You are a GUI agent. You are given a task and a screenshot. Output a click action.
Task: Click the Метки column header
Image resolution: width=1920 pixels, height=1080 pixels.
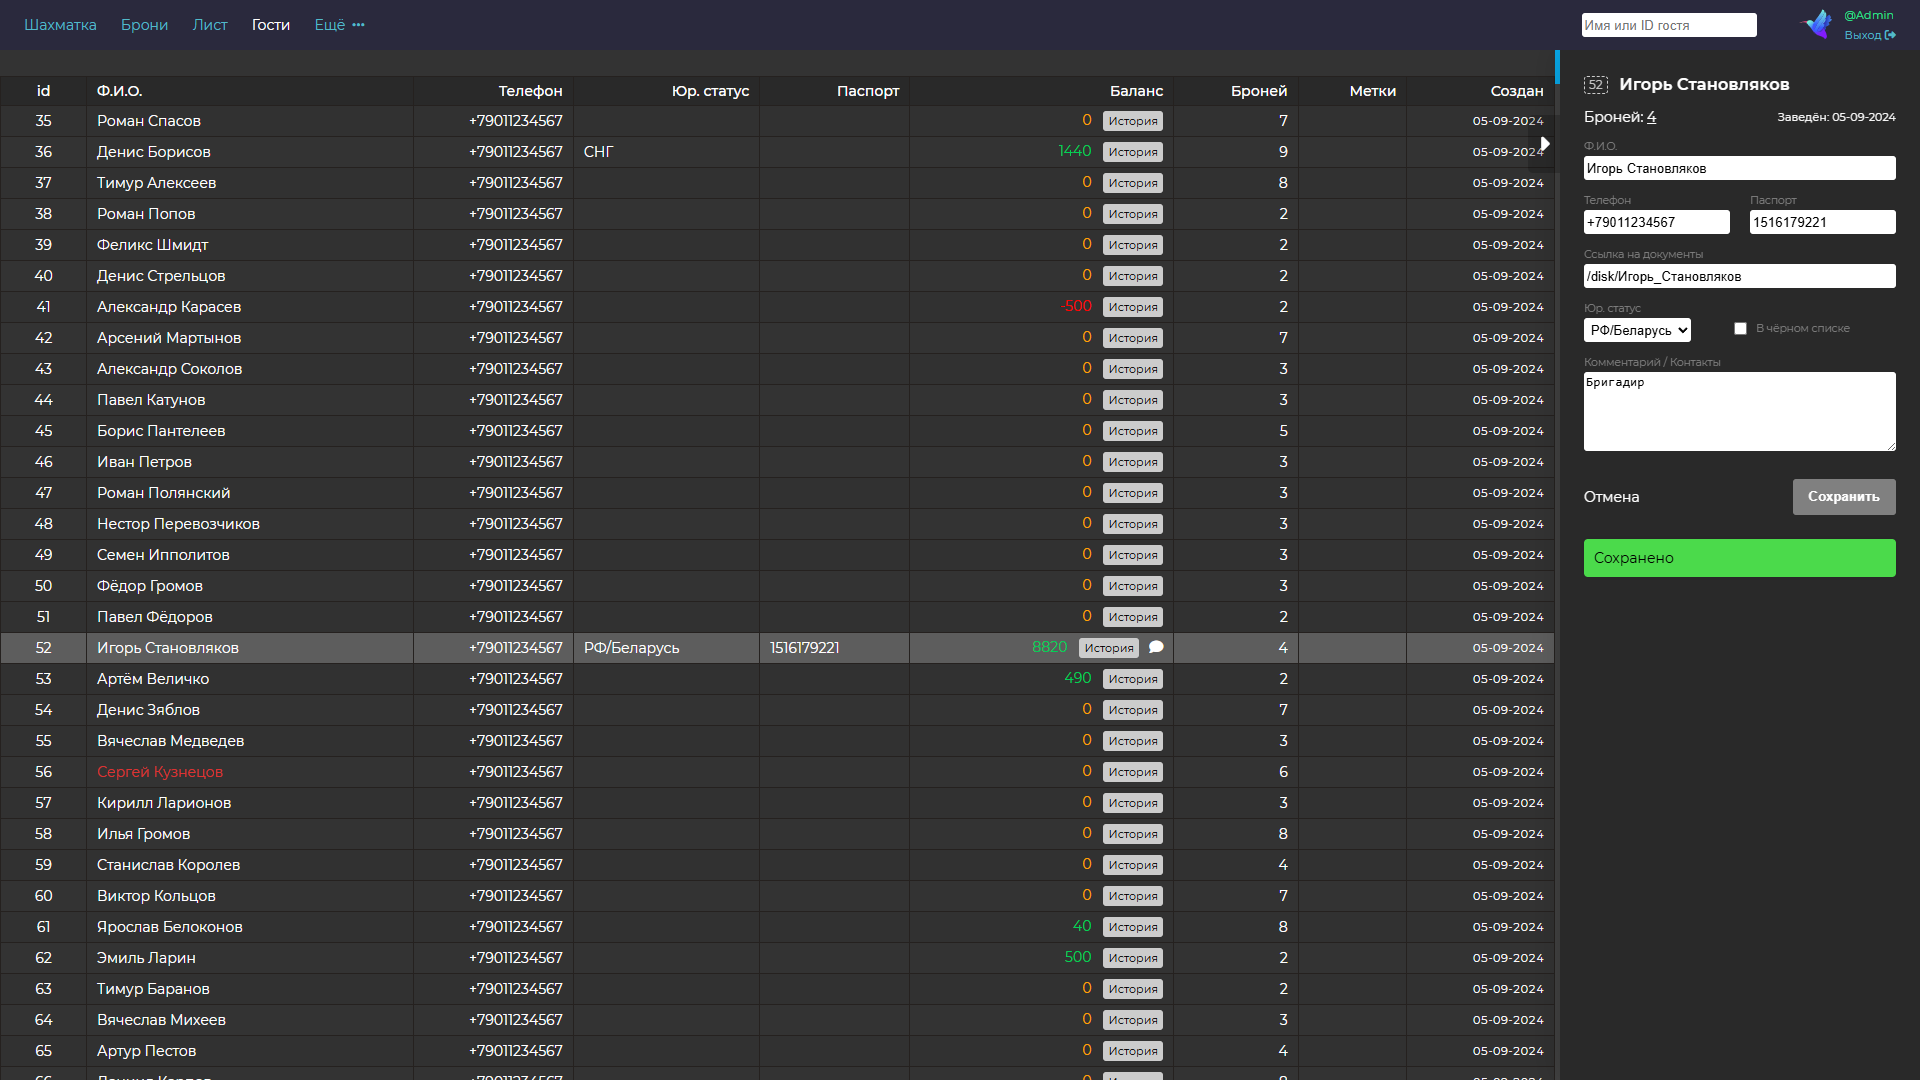point(1373,91)
